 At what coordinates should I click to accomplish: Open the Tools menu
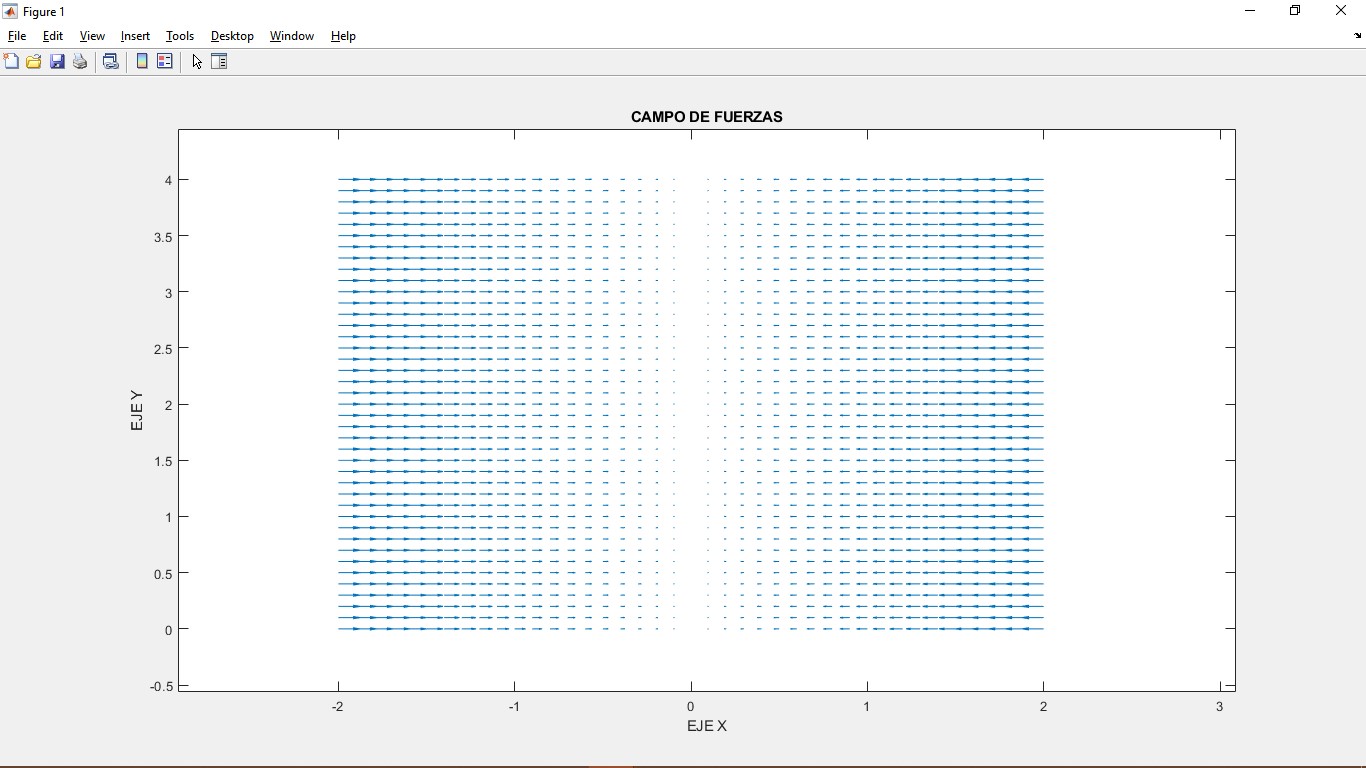[x=180, y=36]
